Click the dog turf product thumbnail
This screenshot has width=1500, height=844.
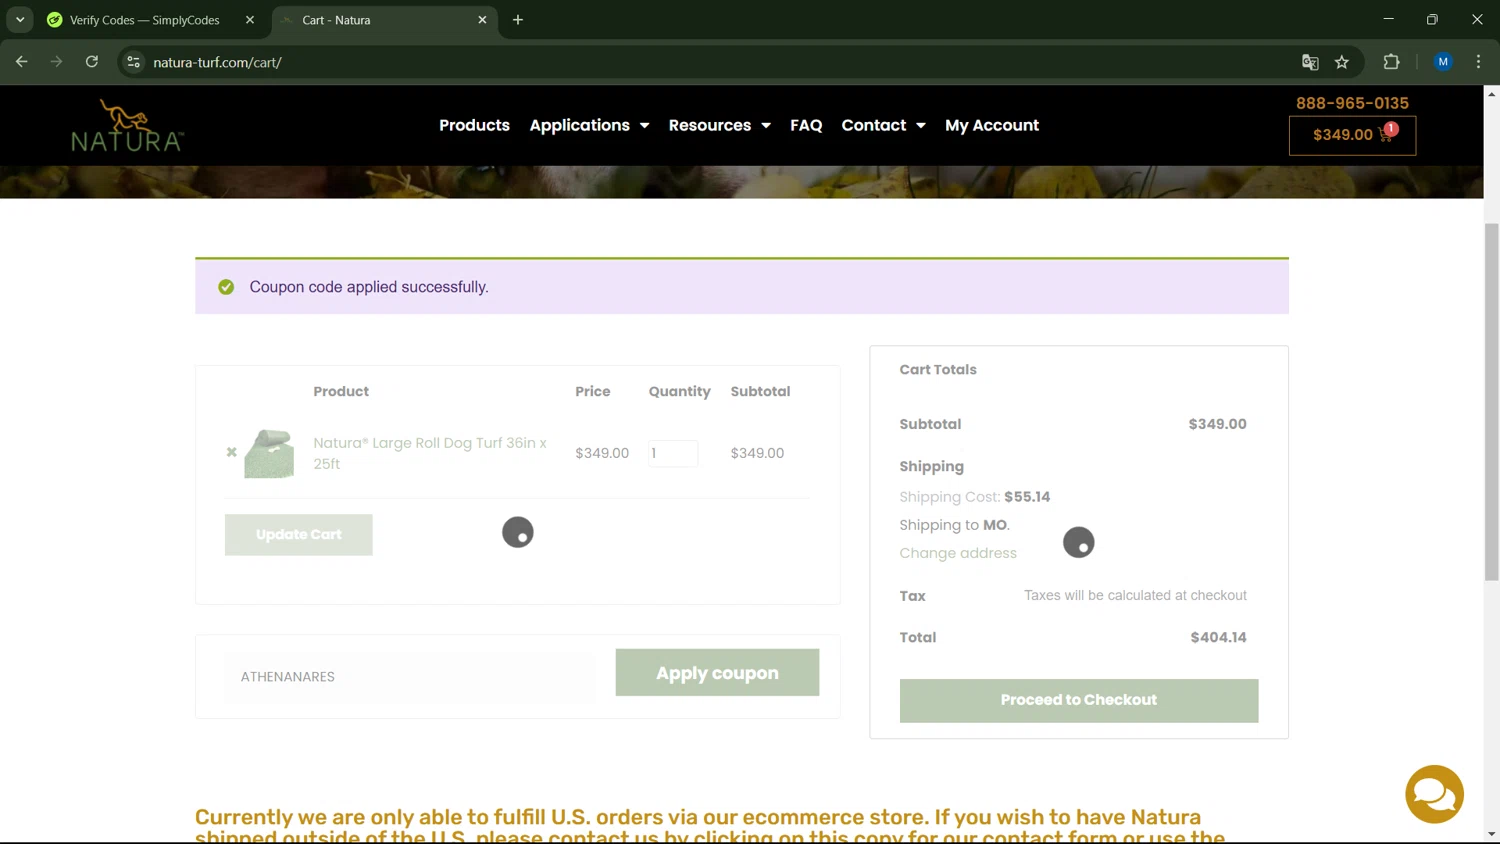269,453
